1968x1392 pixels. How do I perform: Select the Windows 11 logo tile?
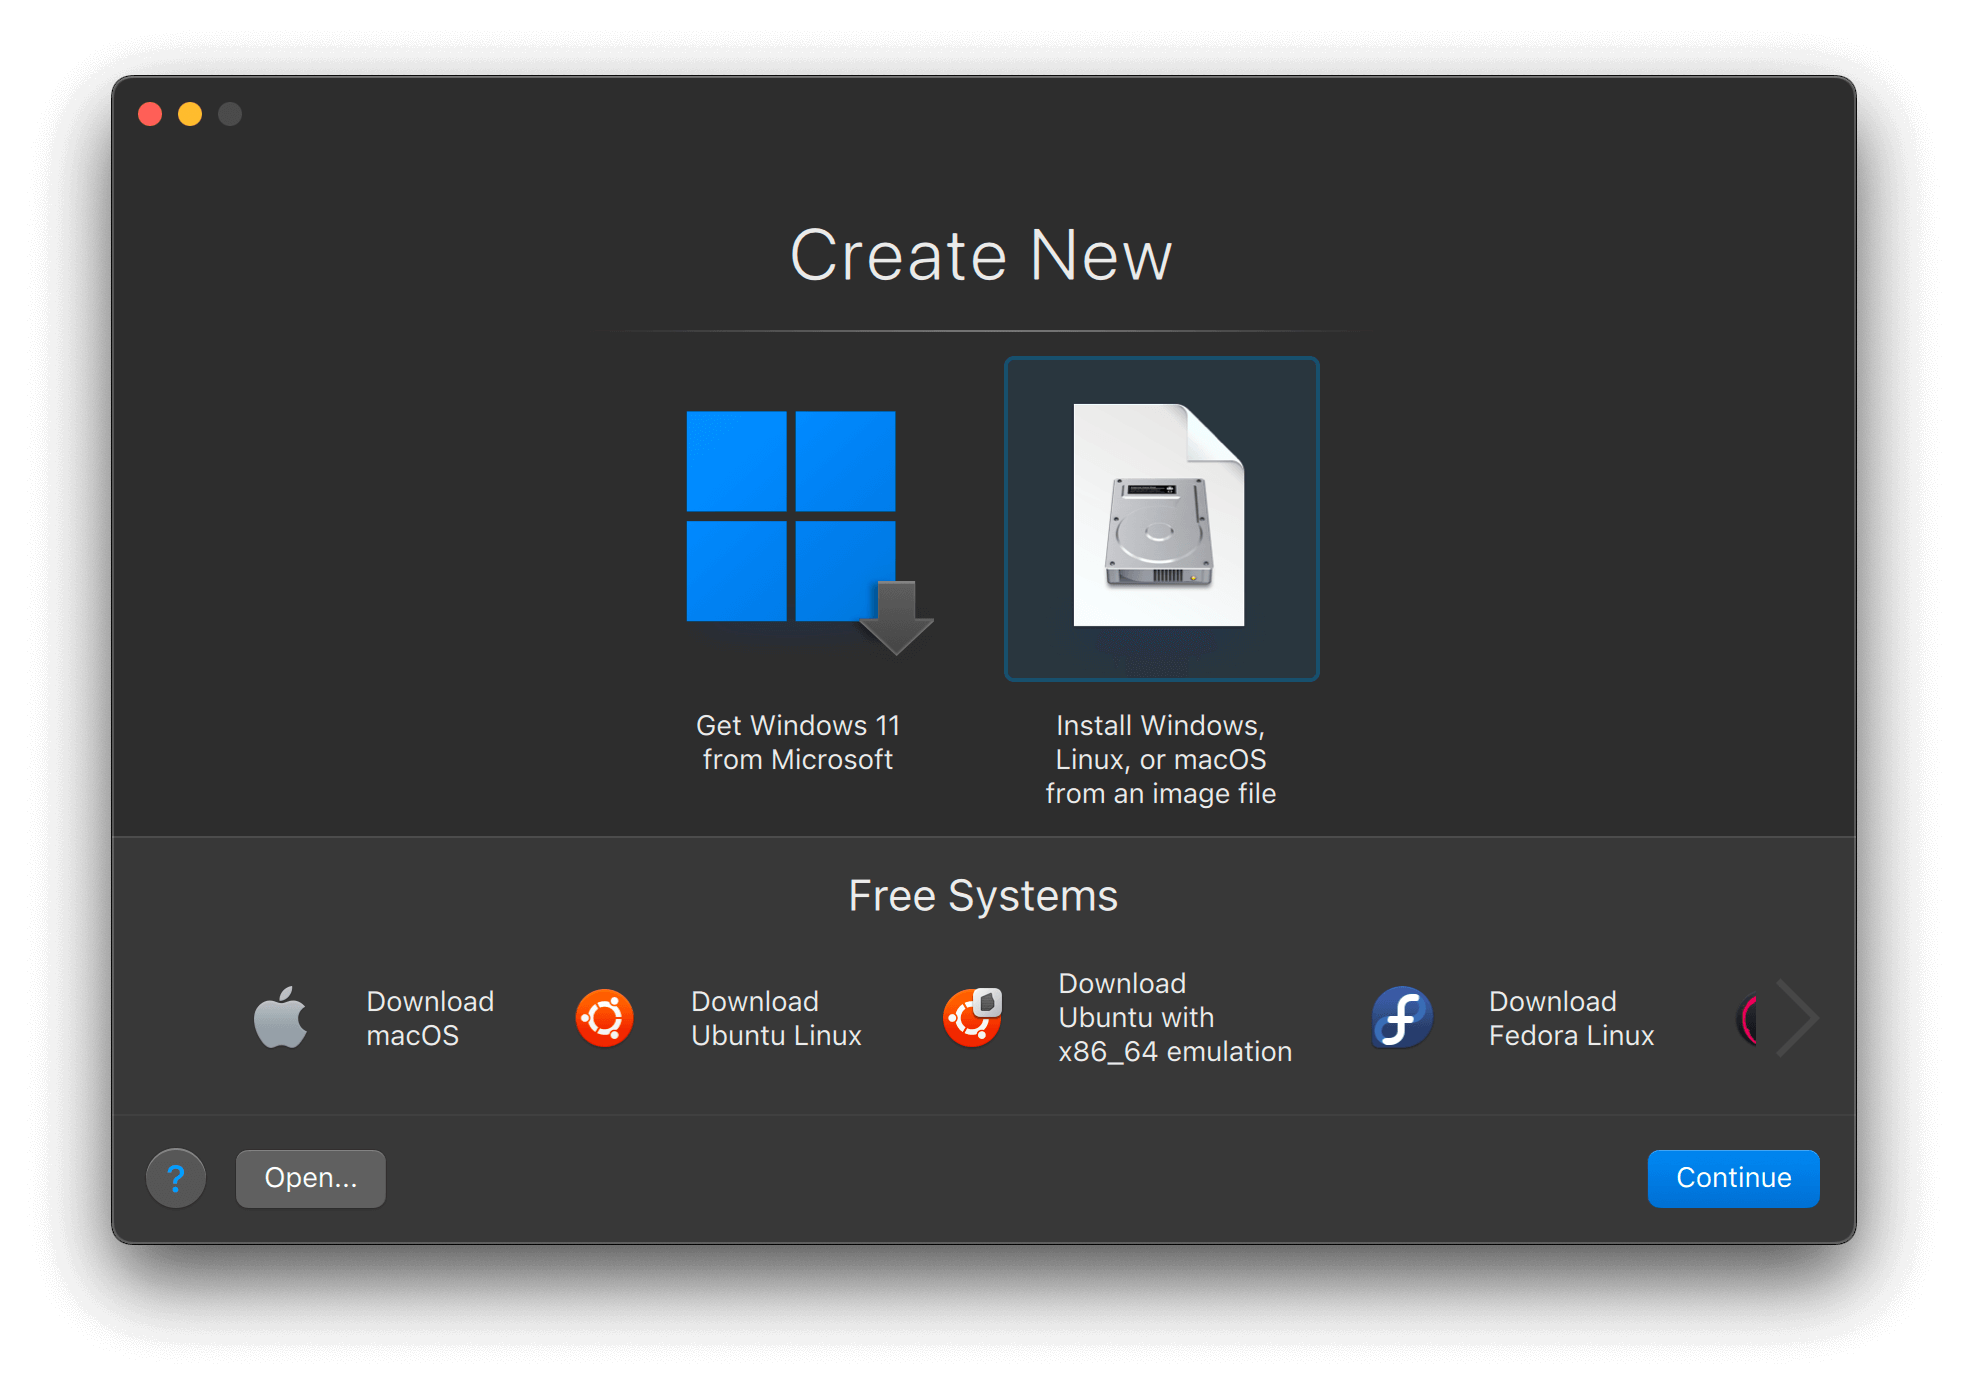790,515
